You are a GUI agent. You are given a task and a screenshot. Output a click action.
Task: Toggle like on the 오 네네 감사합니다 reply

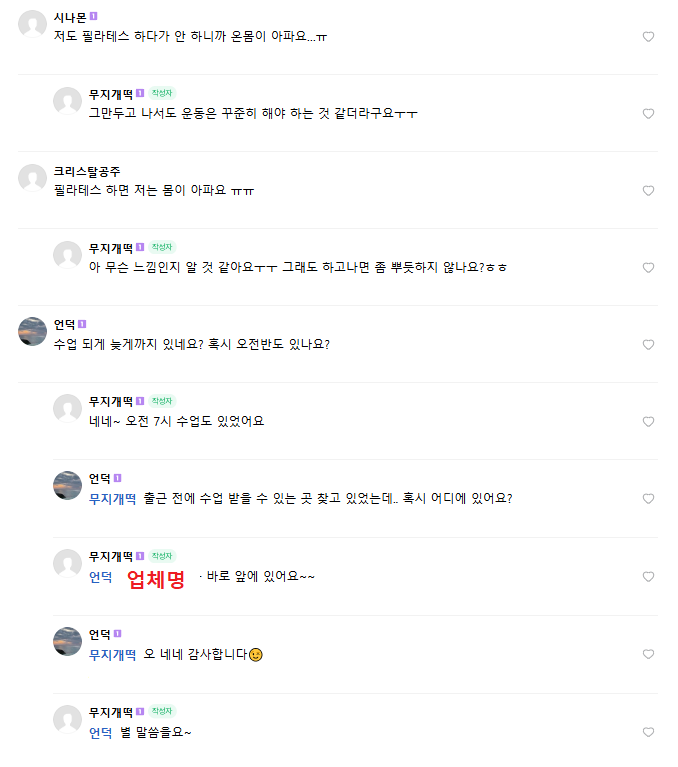click(x=648, y=655)
